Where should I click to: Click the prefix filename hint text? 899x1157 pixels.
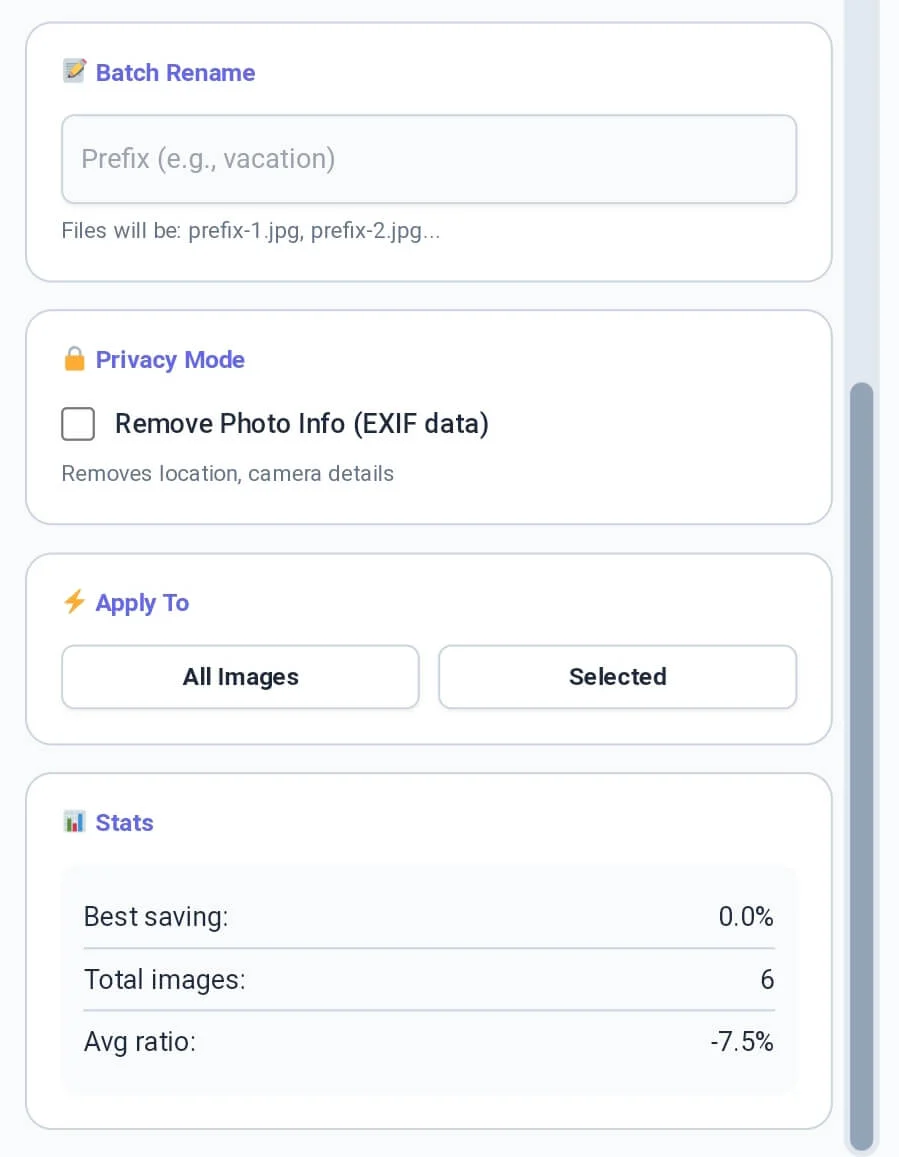click(x=250, y=230)
